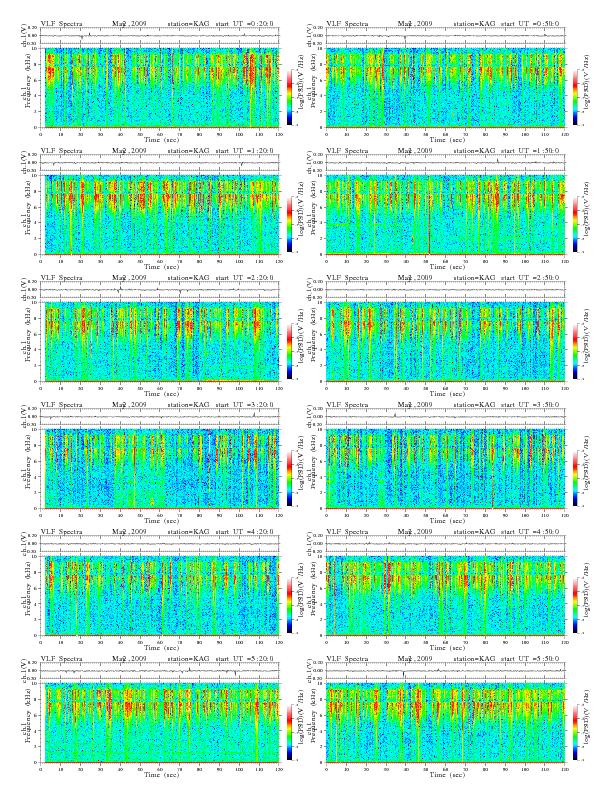Click the title text 'start UT =1:50:0'
Screen dimensions: 612x792
pos(530,151)
